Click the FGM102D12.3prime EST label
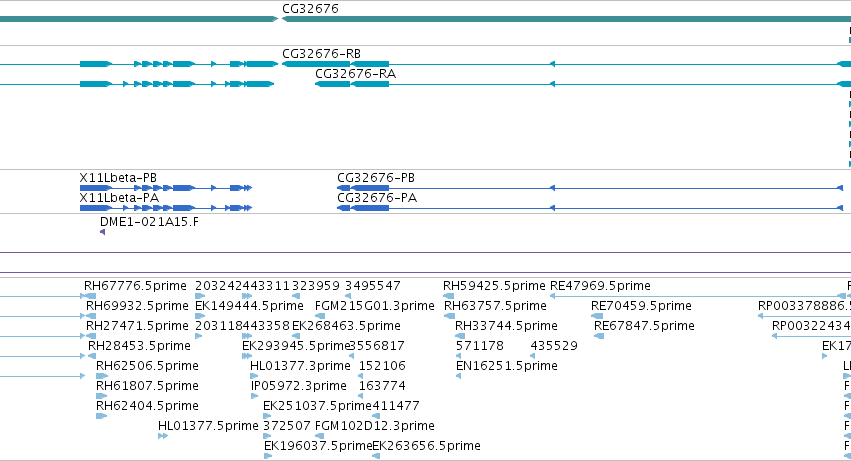Image resolution: width=851 pixels, height=461 pixels. coord(375,426)
